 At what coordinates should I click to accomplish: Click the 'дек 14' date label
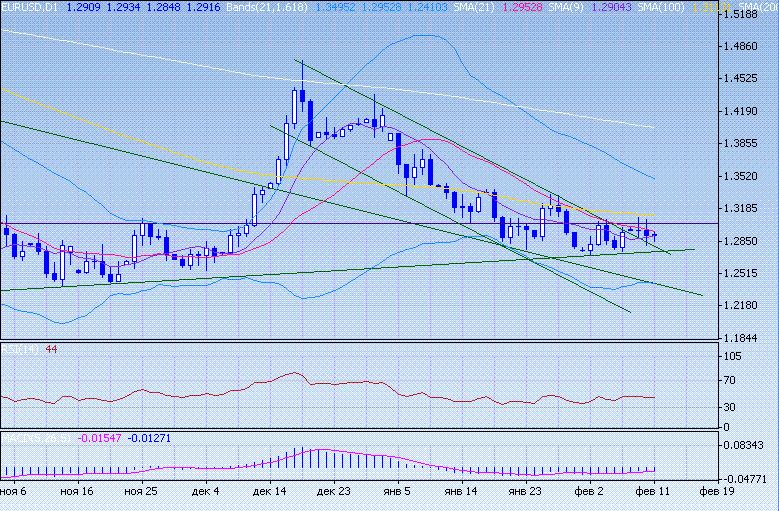click(x=269, y=492)
